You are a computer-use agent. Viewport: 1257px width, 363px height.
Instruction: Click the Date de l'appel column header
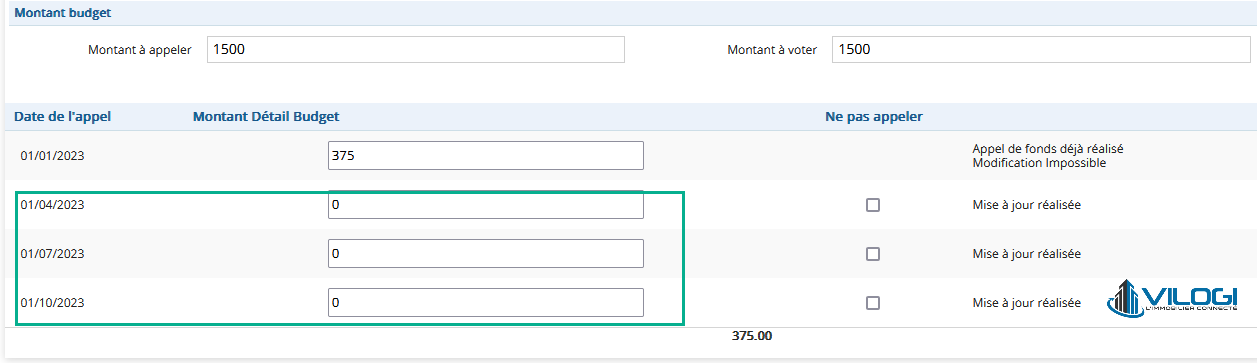click(x=62, y=116)
